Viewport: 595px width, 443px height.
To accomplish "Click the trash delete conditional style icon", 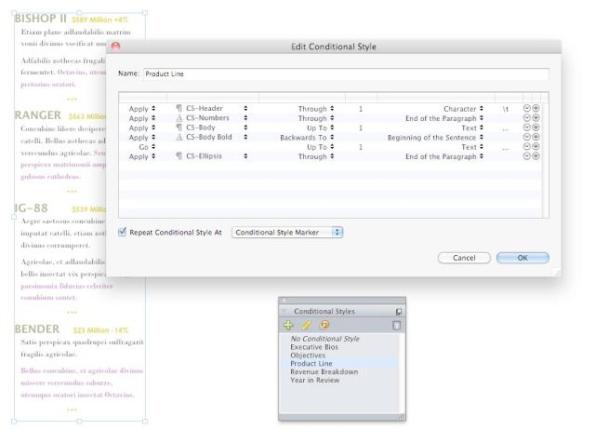I will click(x=397, y=325).
